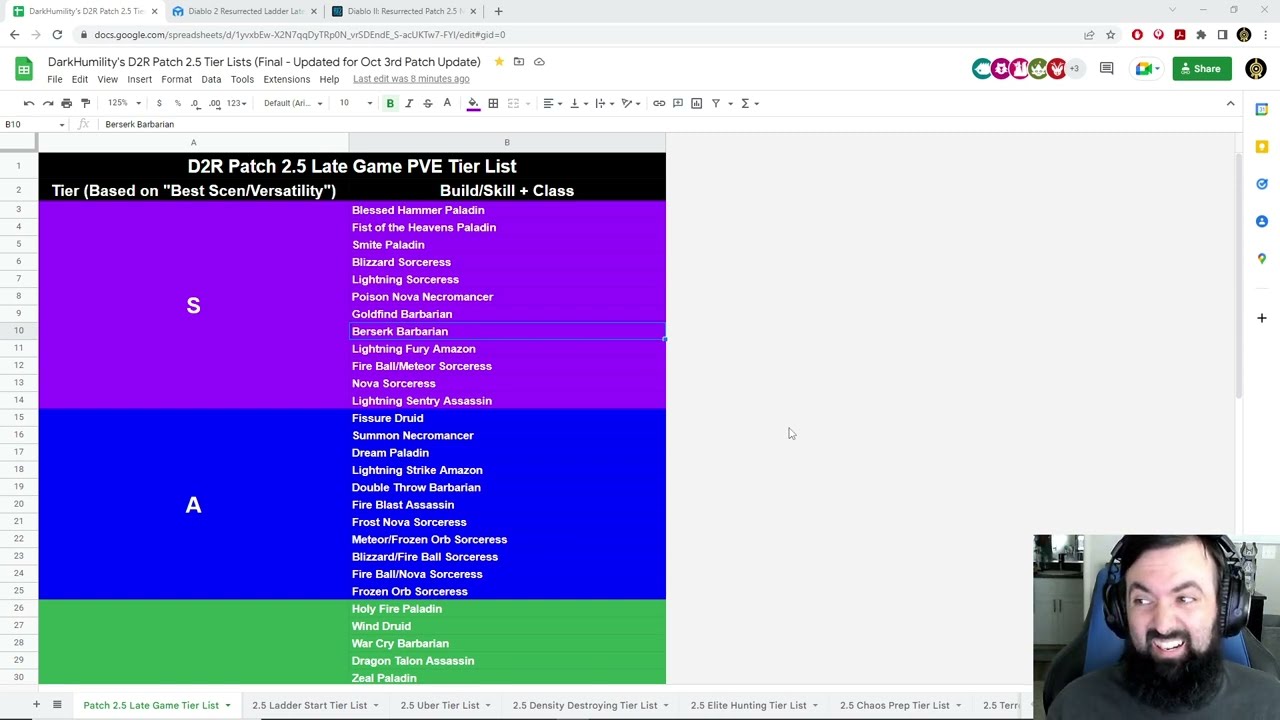The image size is (1280, 720).
Task: Print the spreadsheet
Action: coord(67,103)
